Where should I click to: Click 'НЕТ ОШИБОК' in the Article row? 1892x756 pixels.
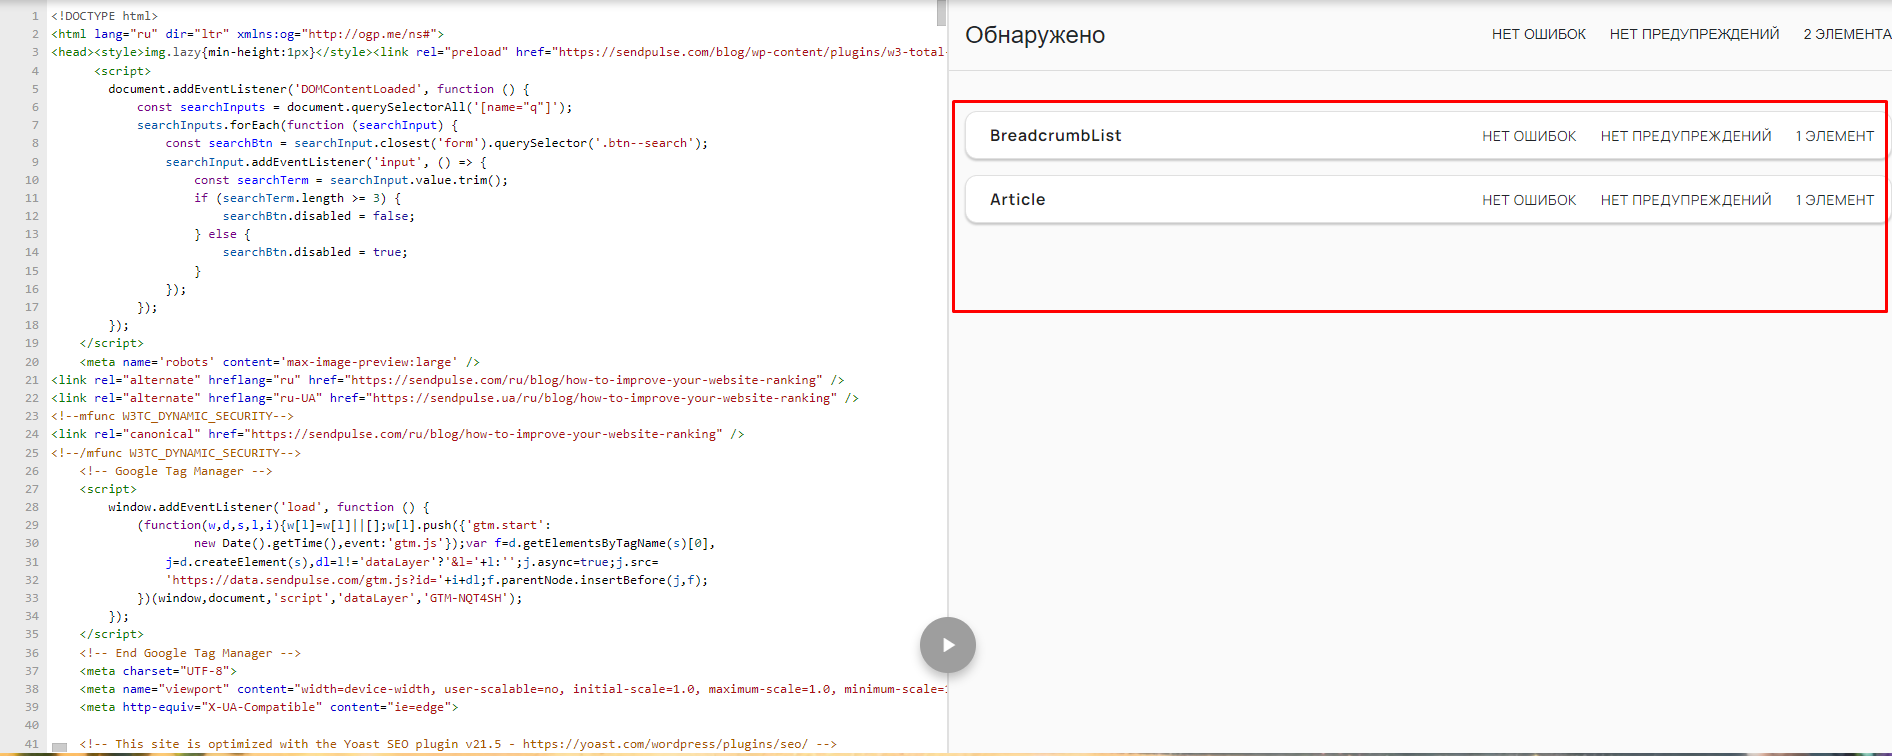[1529, 200]
